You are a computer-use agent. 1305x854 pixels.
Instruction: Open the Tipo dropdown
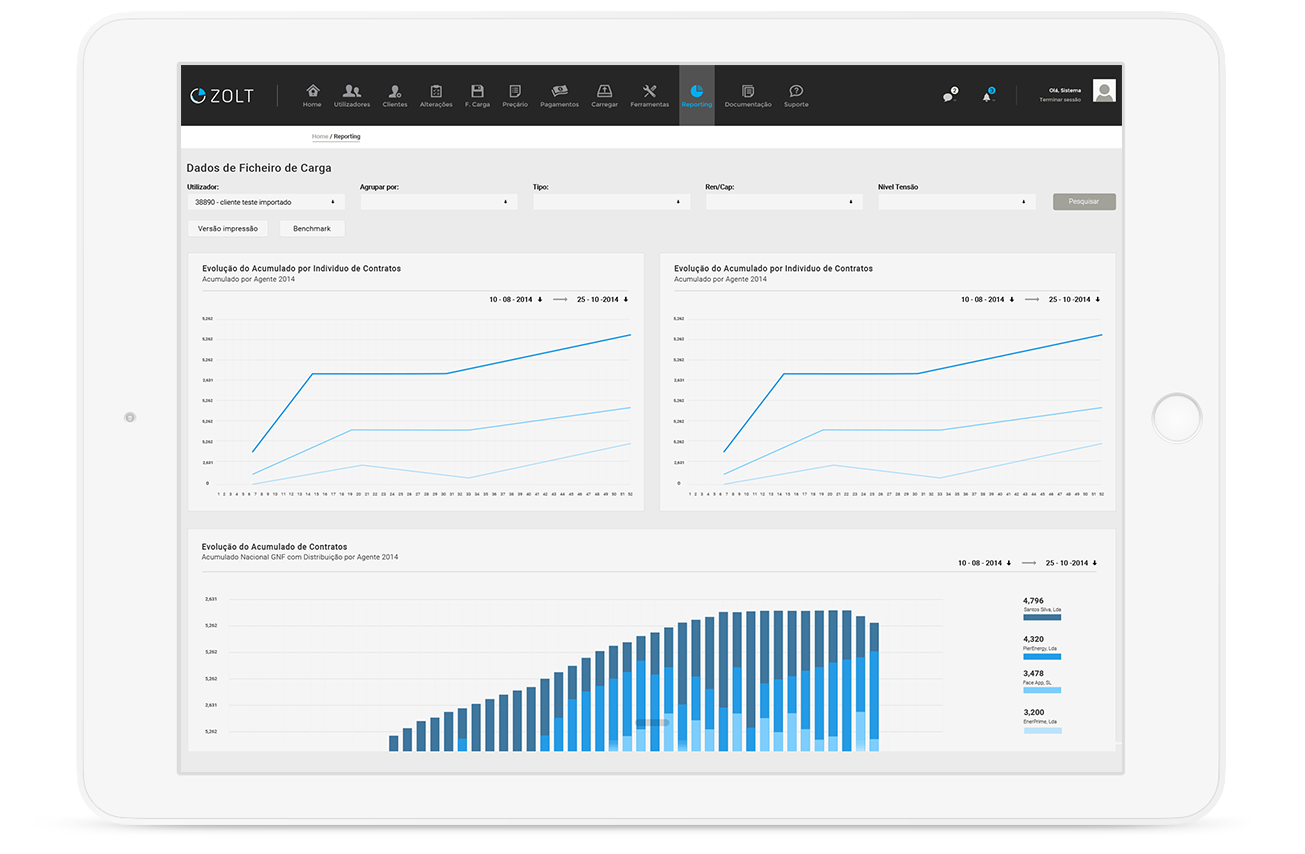coord(612,202)
